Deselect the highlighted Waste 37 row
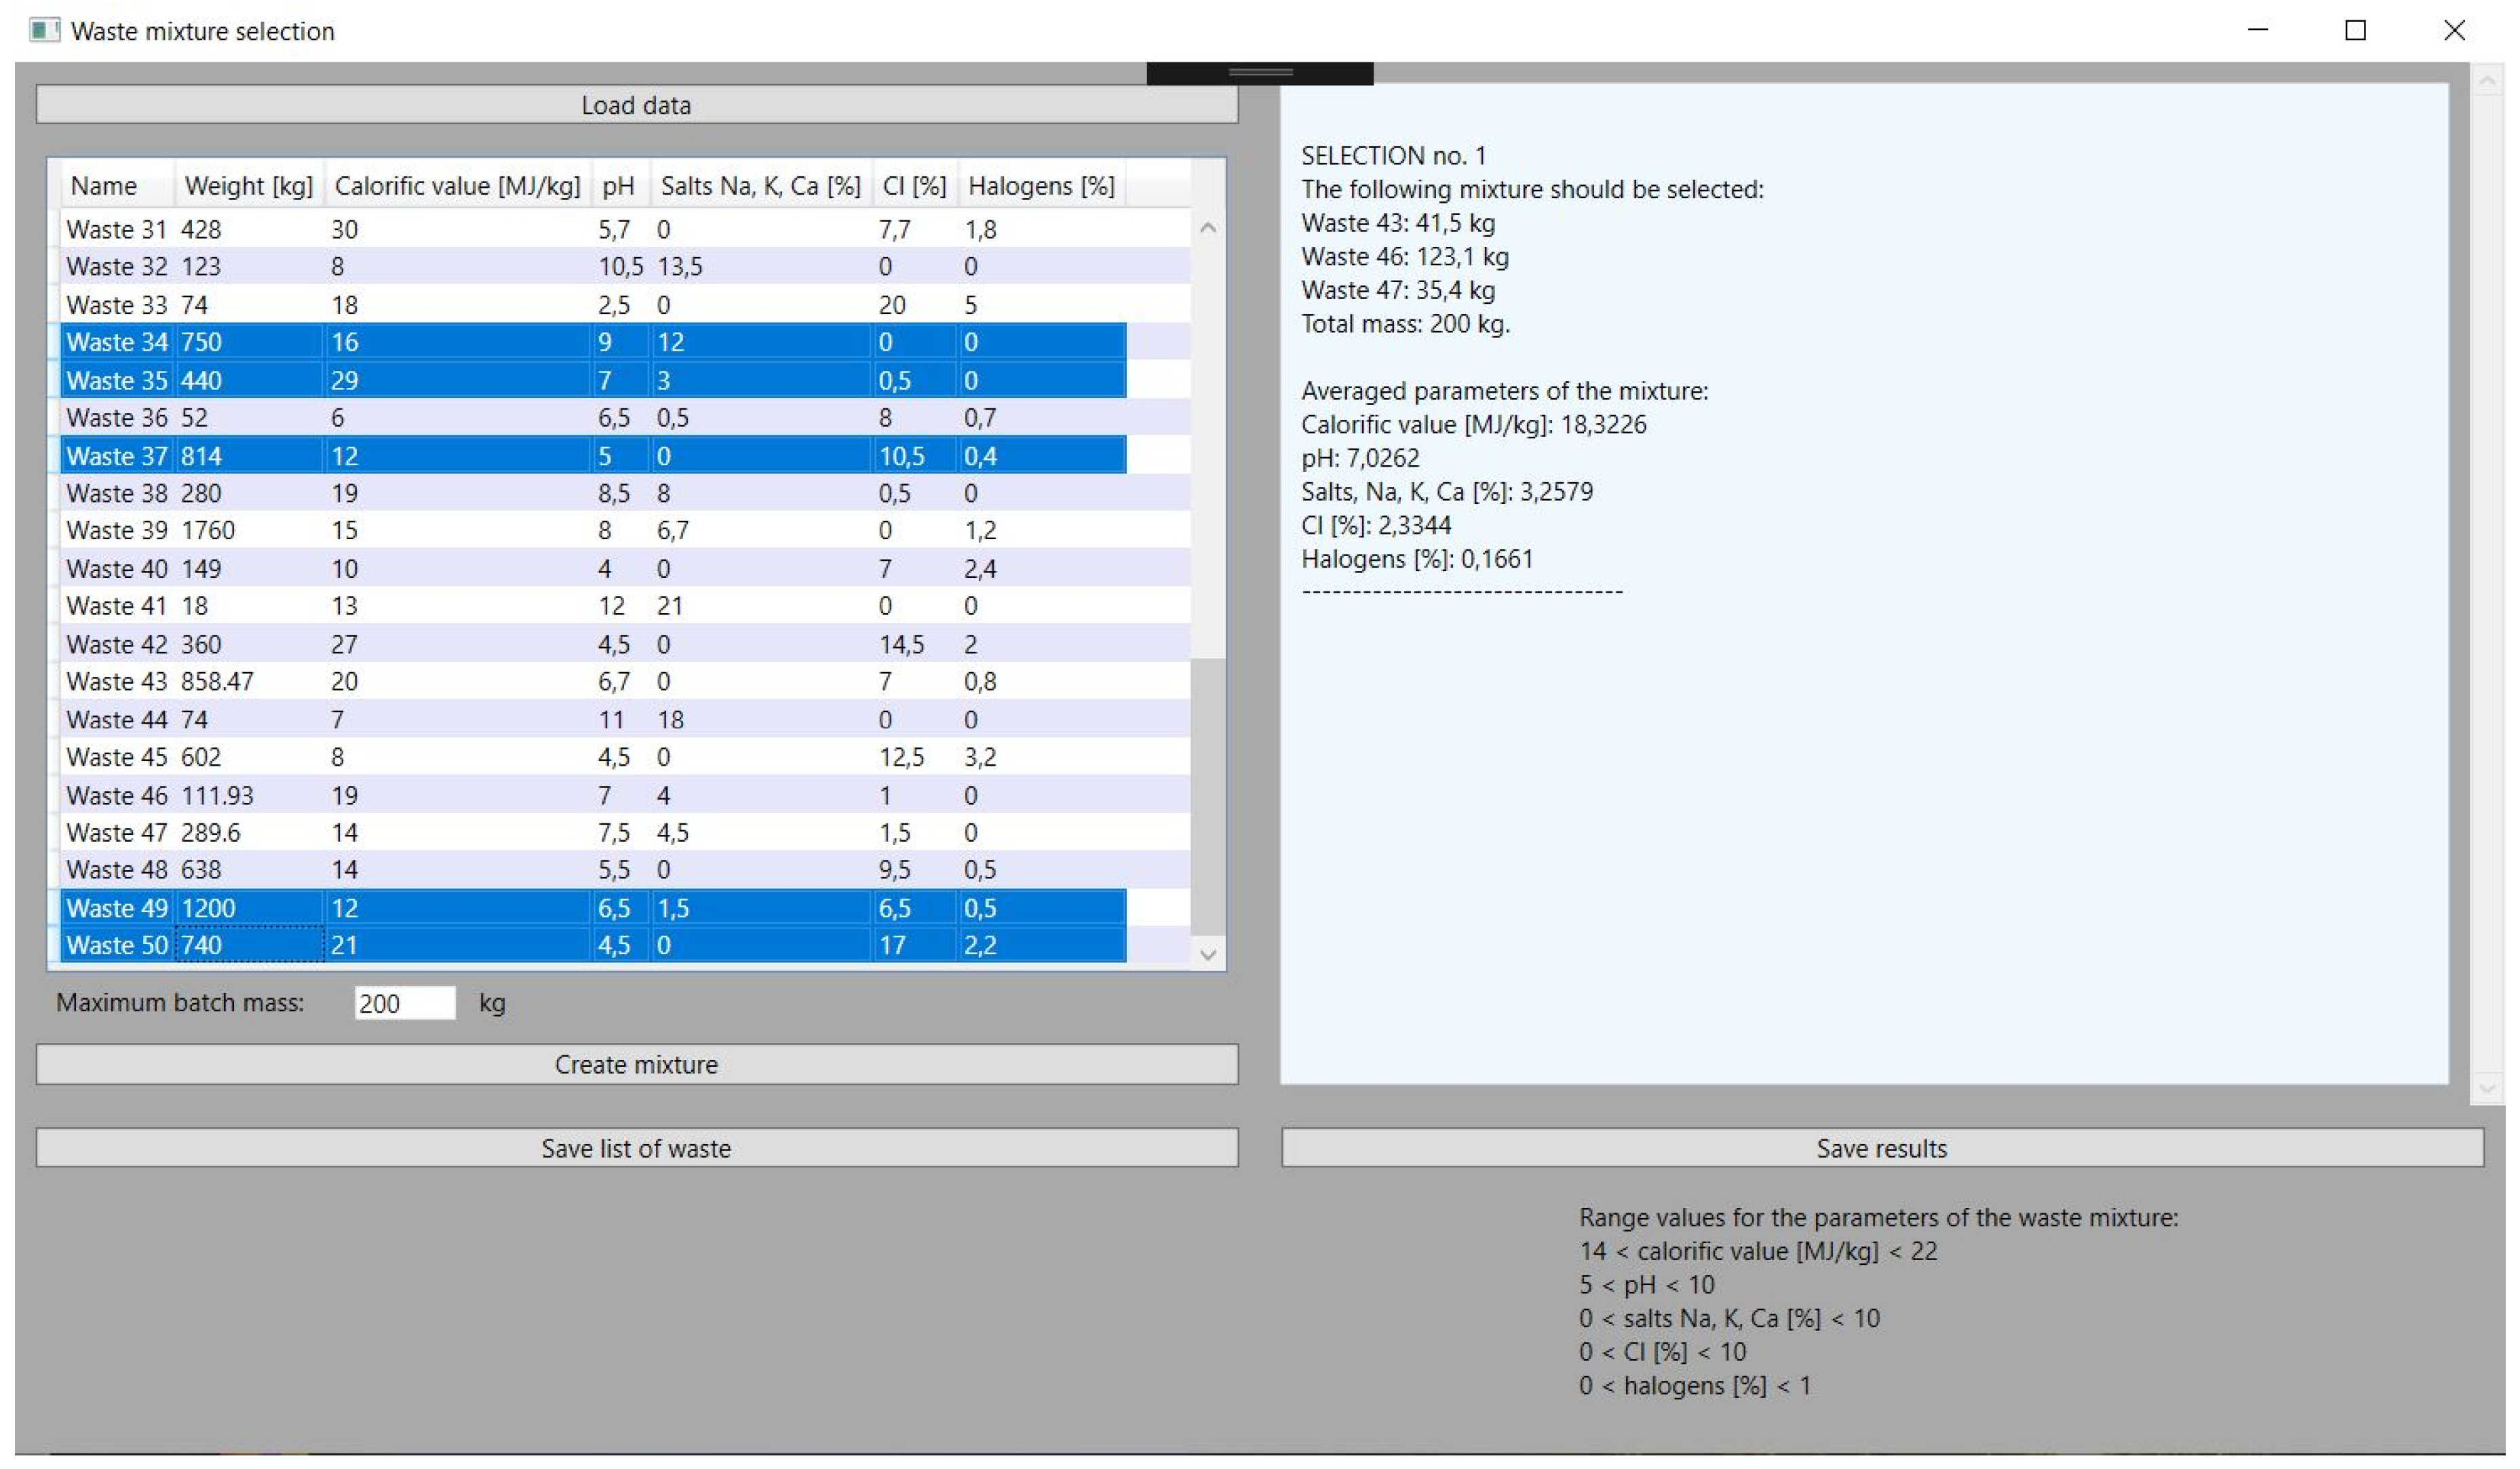Viewport: 2520px width, 1469px height. point(116,456)
